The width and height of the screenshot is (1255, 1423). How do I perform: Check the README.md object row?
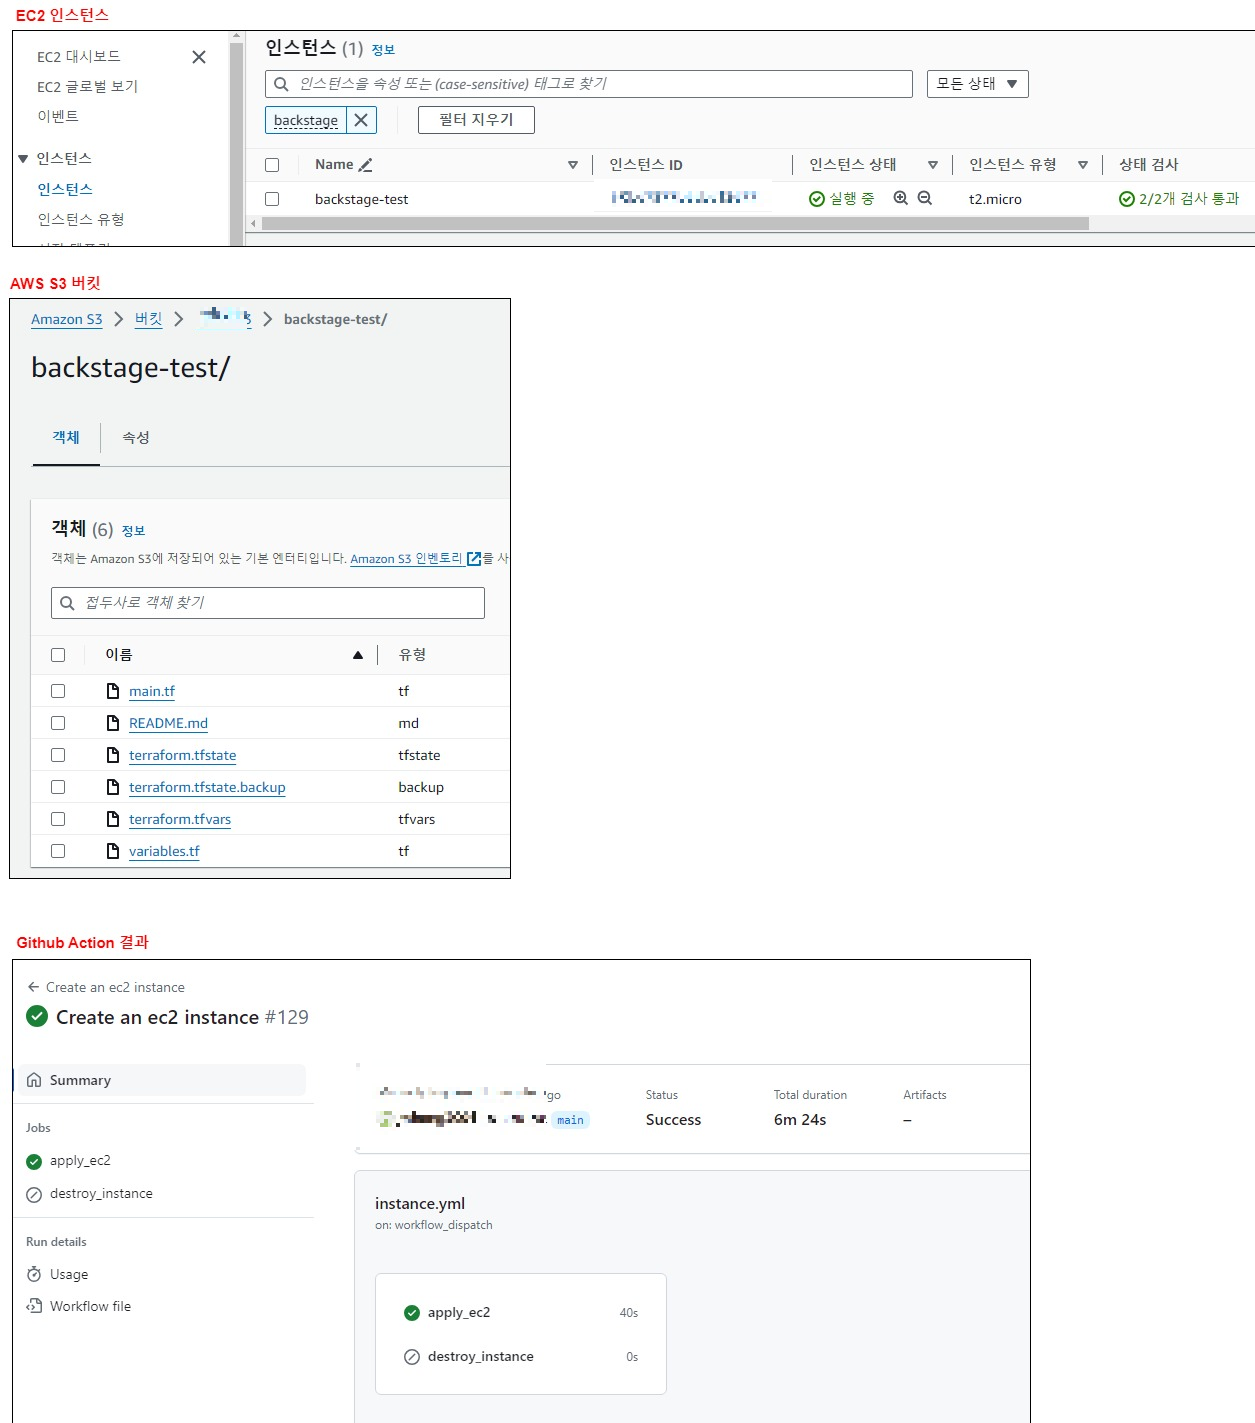coord(58,723)
